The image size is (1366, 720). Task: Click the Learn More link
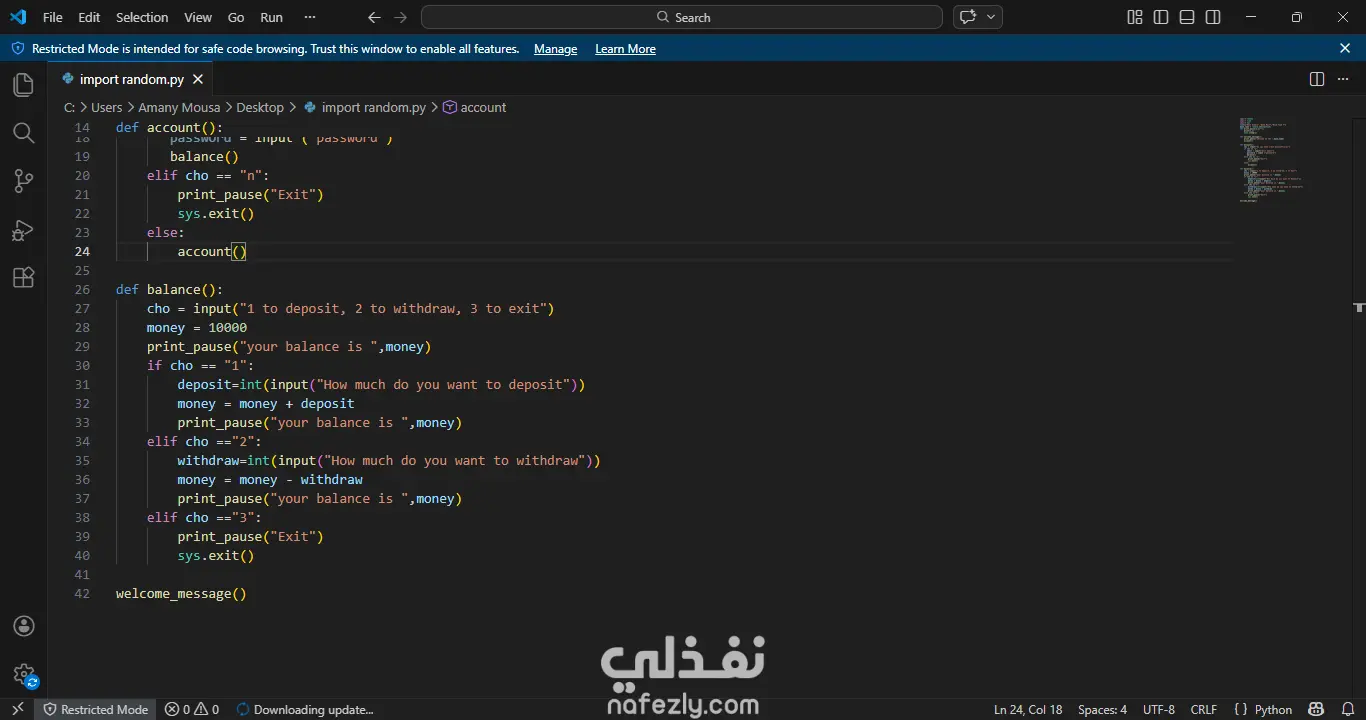(x=625, y=49)
